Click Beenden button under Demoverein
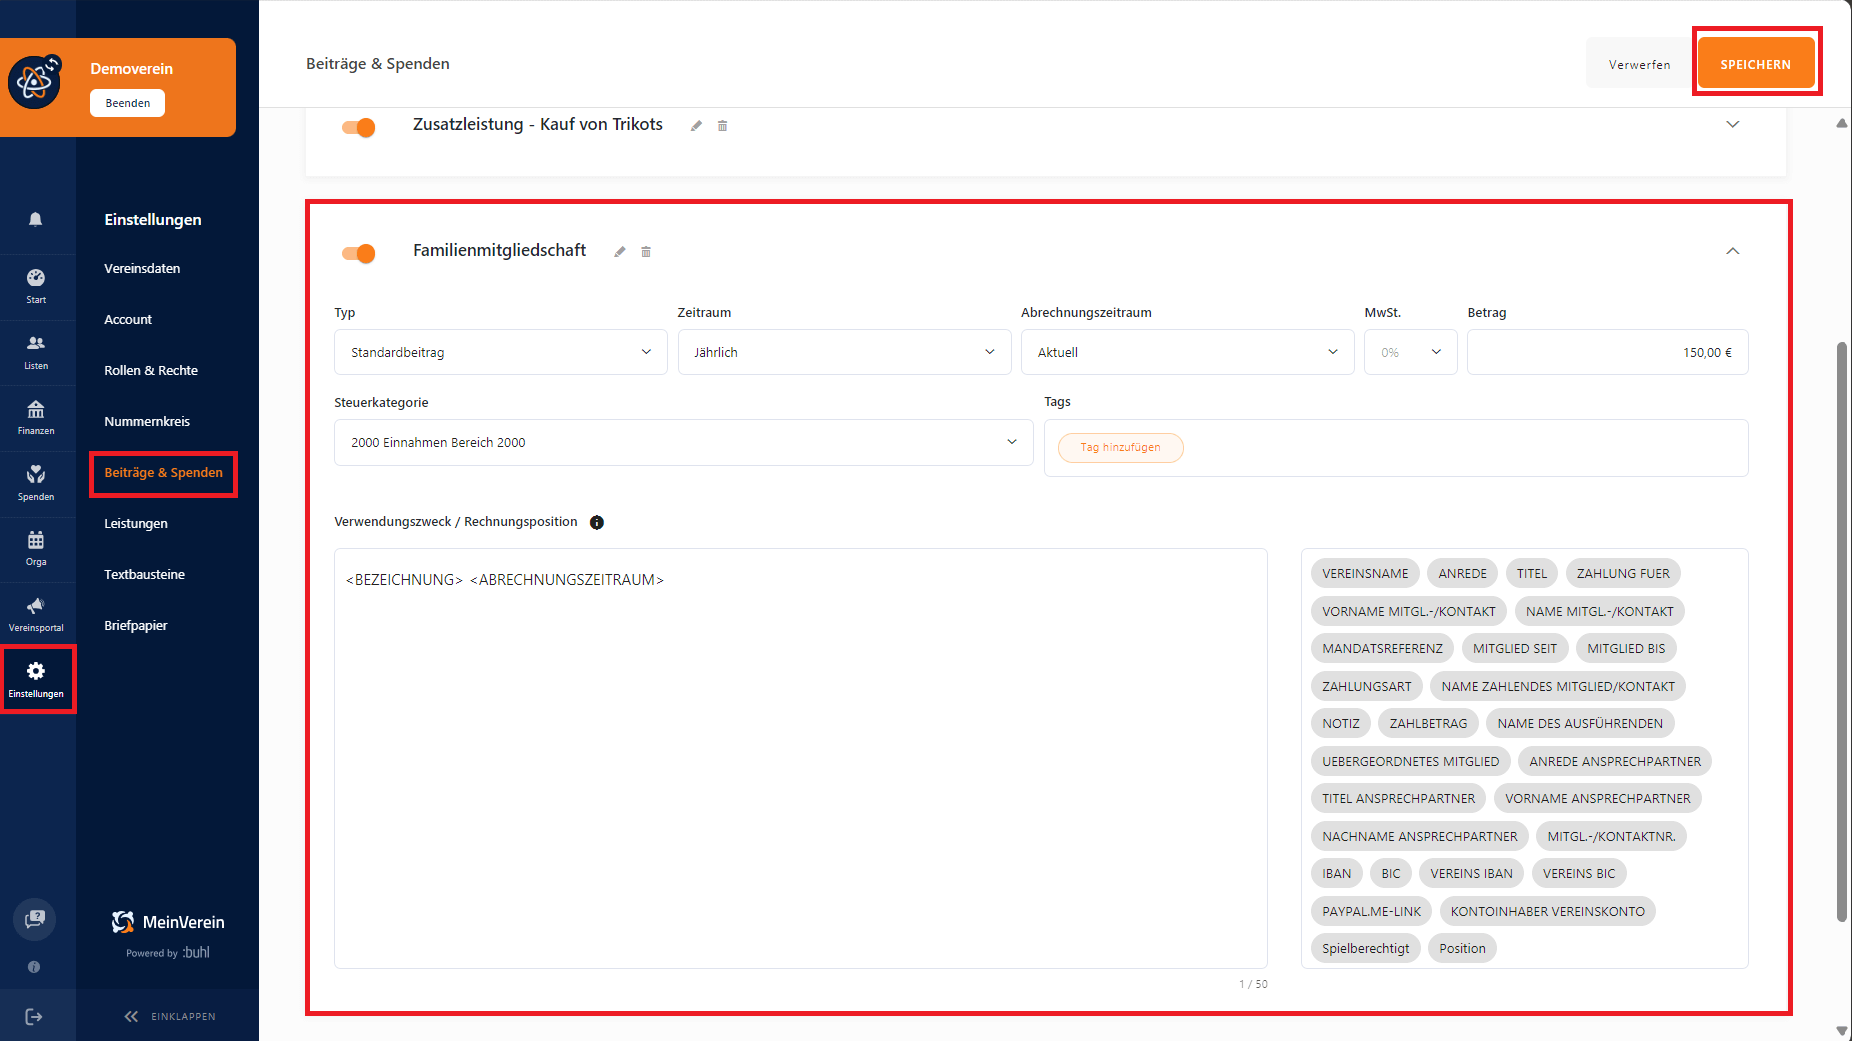The width and height of the screenshot is (1852, 1041). [128, 103]
